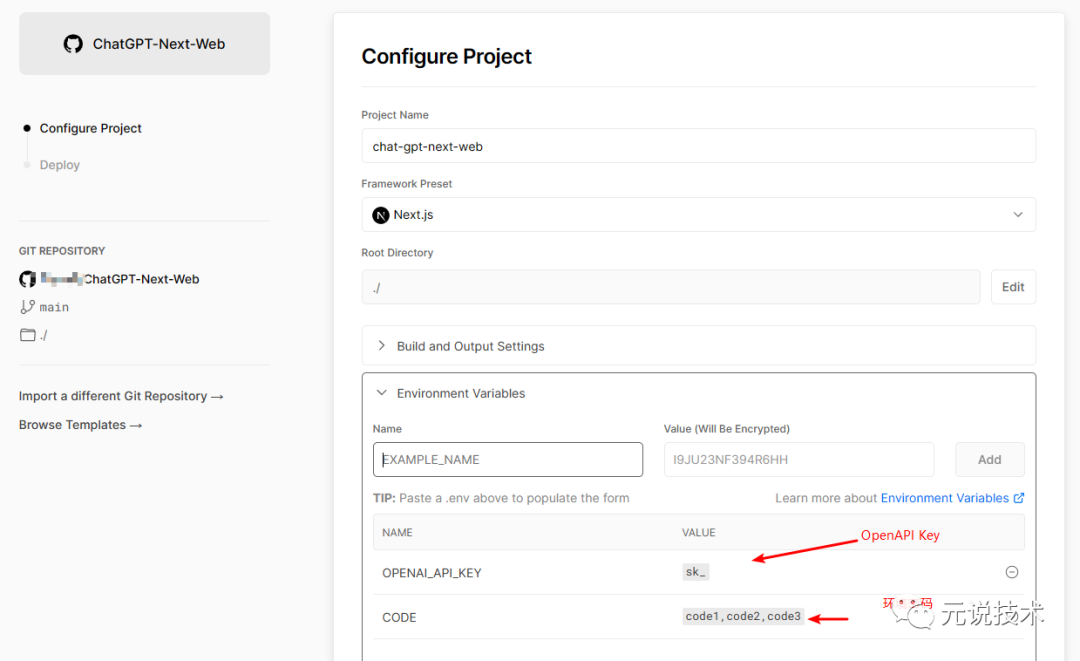This screenshot has height=661, width=1080.
Task: Select the Deploy step
Action: [x=60, y=165]
